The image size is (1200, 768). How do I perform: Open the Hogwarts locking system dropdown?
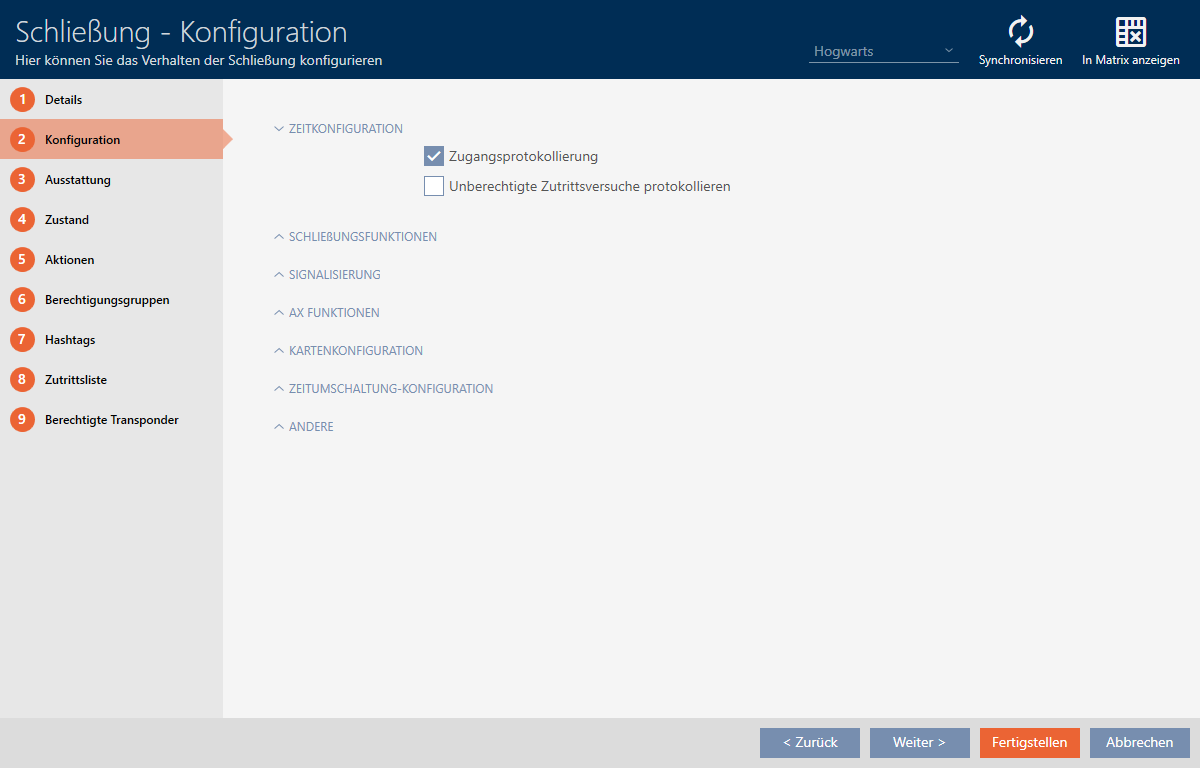pos(883,51)
